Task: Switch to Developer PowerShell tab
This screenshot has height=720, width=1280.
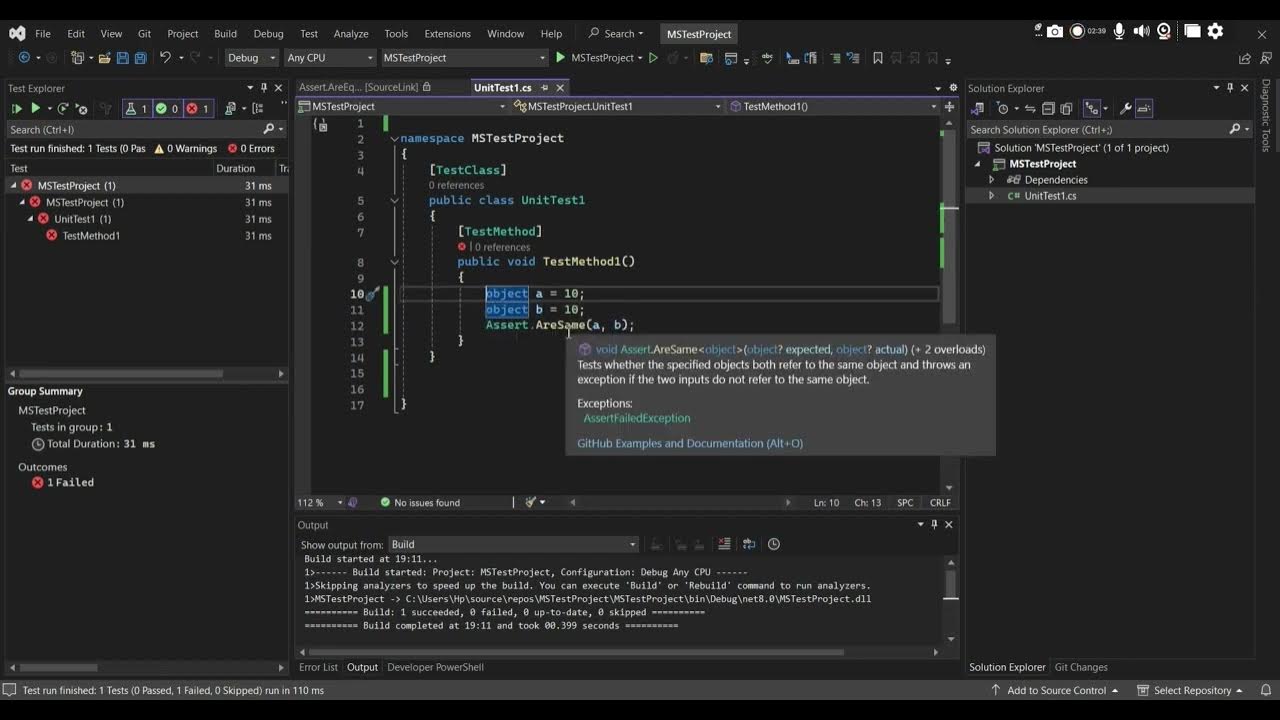Action: tap(435, 667)
